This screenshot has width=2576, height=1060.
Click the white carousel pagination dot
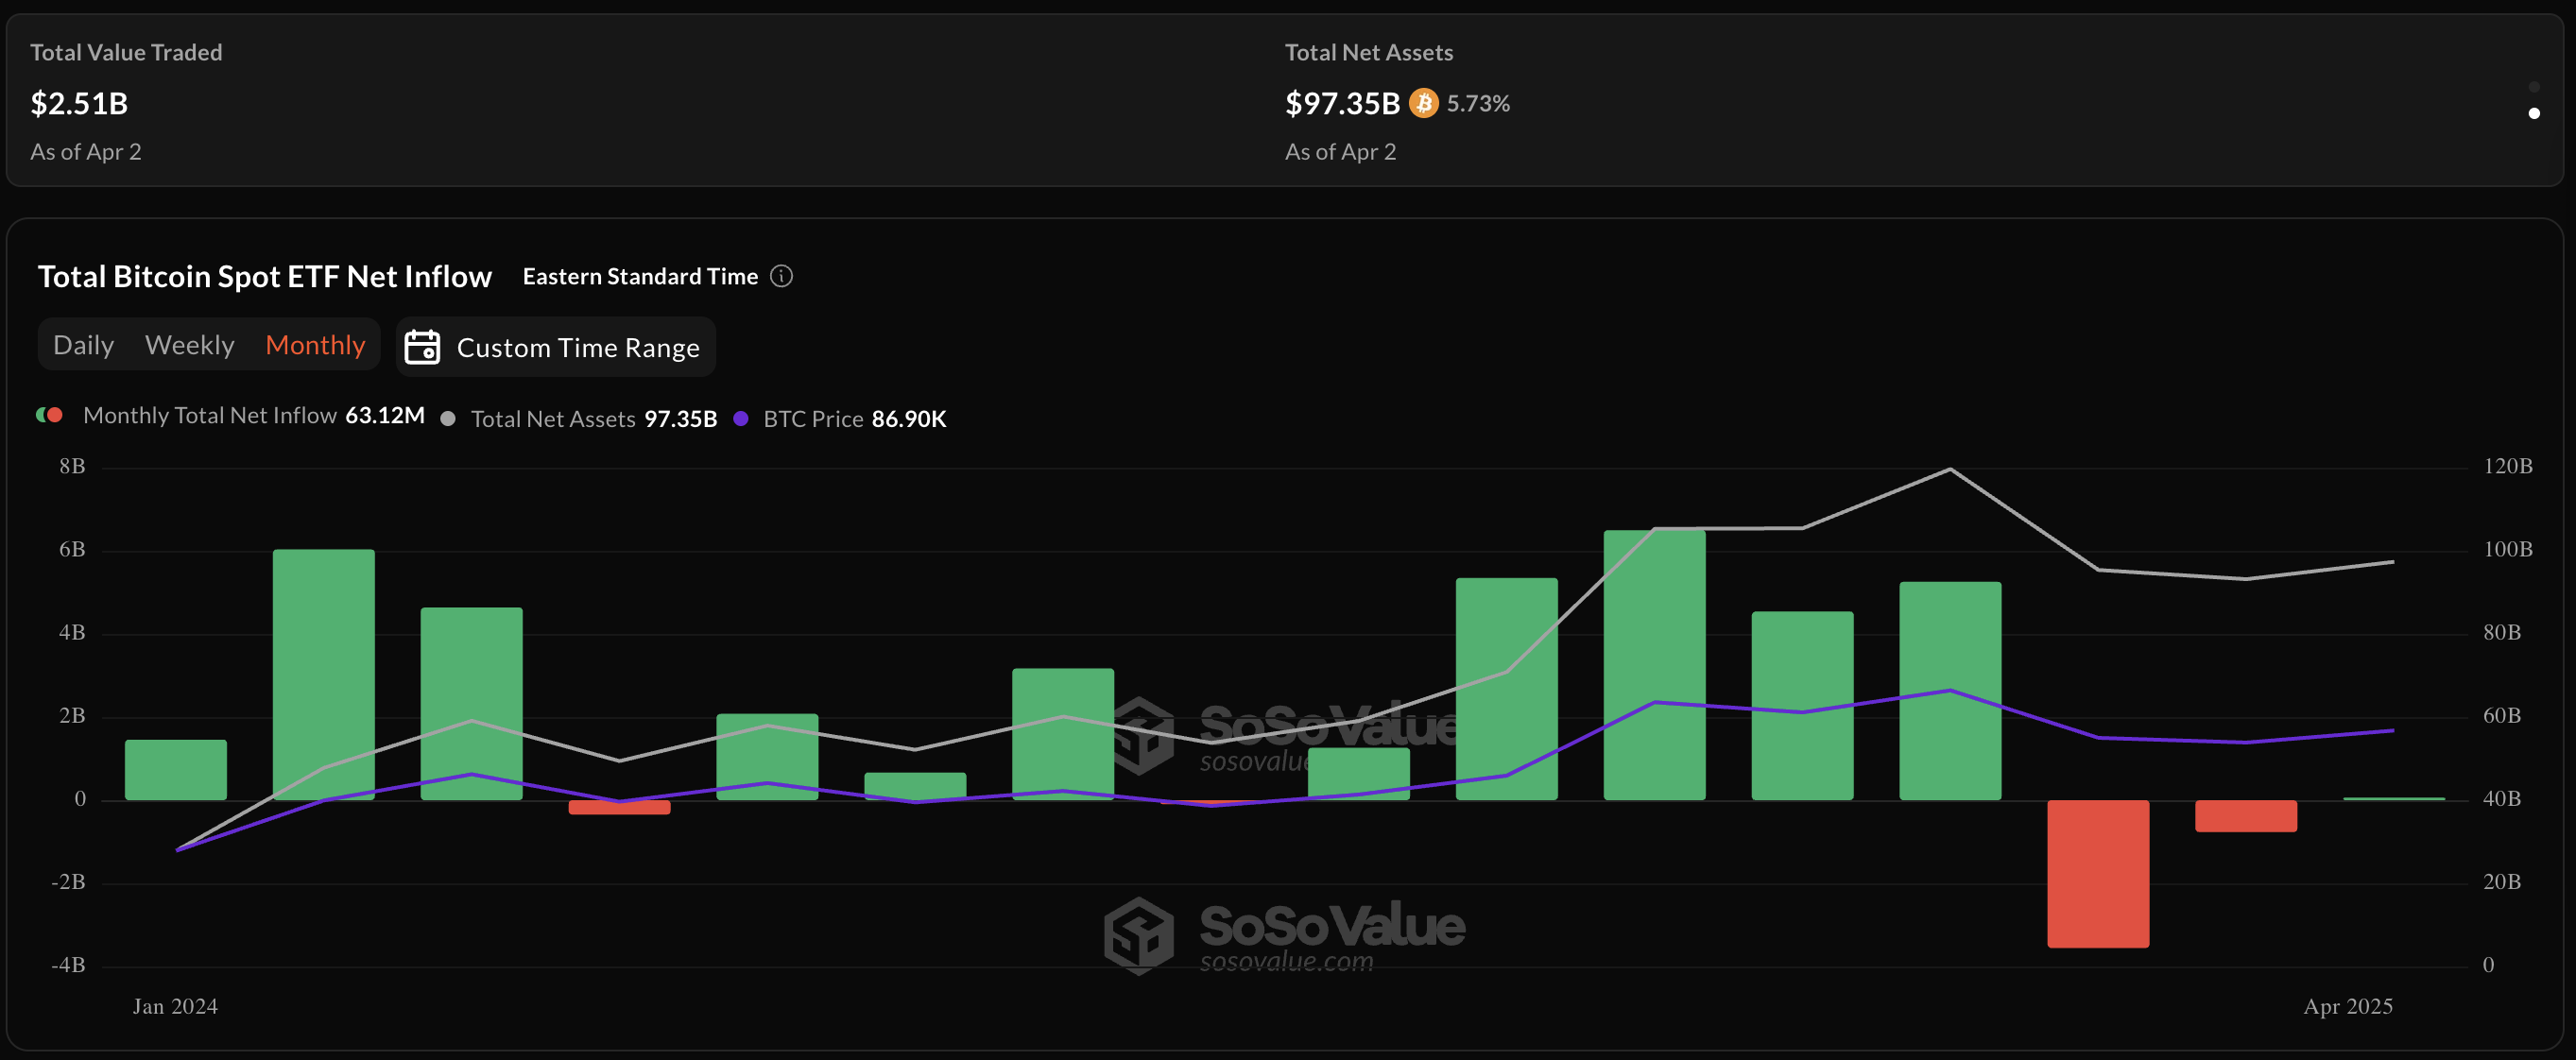pos(2533,113)
